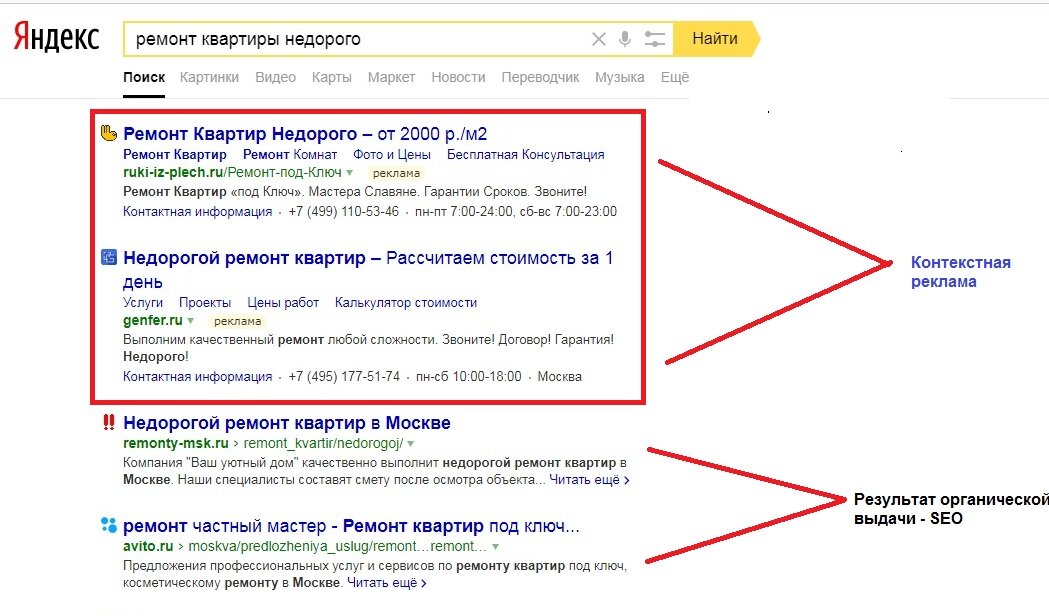This screenshot has height=616, width=1049.
Task: Click the 'реклама' label beside genfer.ru
Action: 237,321
